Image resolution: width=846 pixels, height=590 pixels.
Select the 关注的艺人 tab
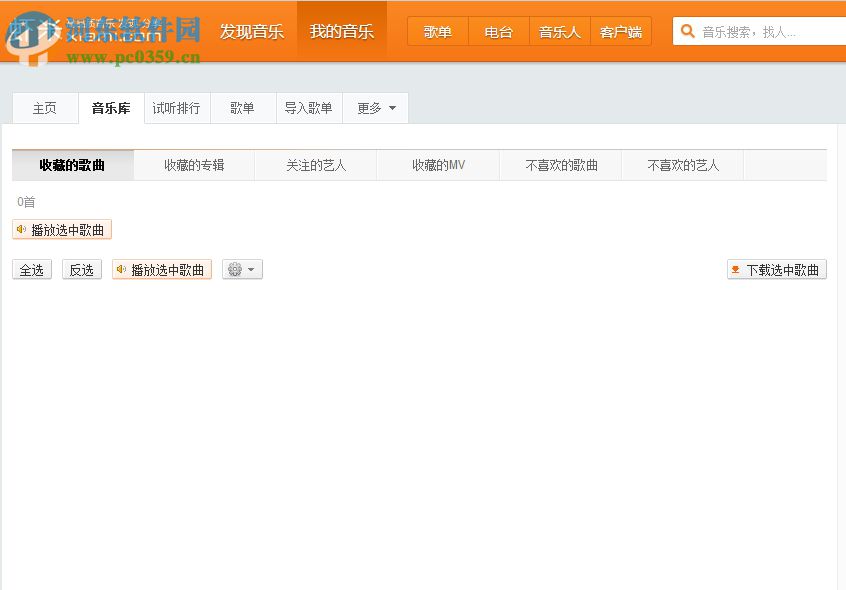[x=315, y=164]
